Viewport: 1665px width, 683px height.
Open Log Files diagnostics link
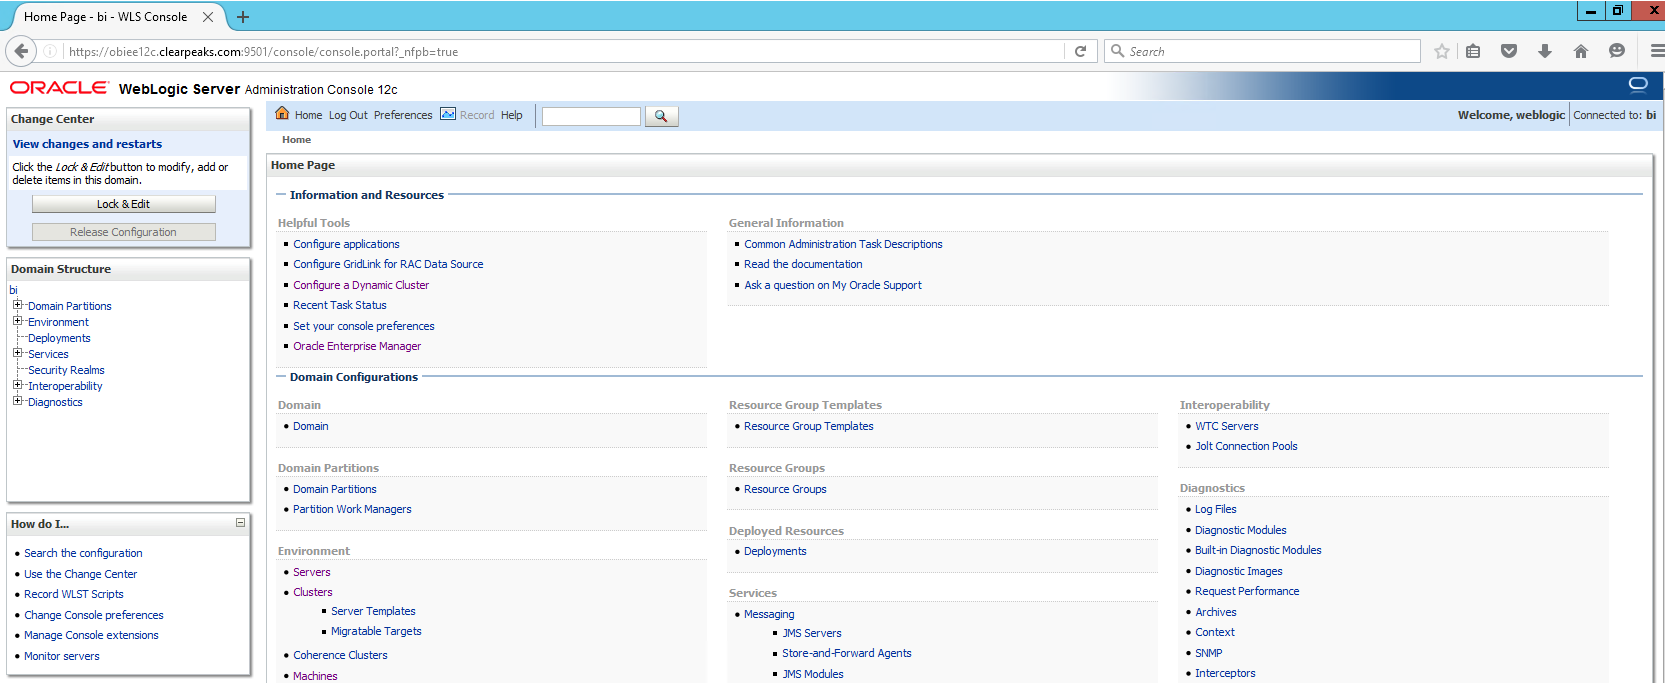pyautogui.click(x=1216, y=509)
